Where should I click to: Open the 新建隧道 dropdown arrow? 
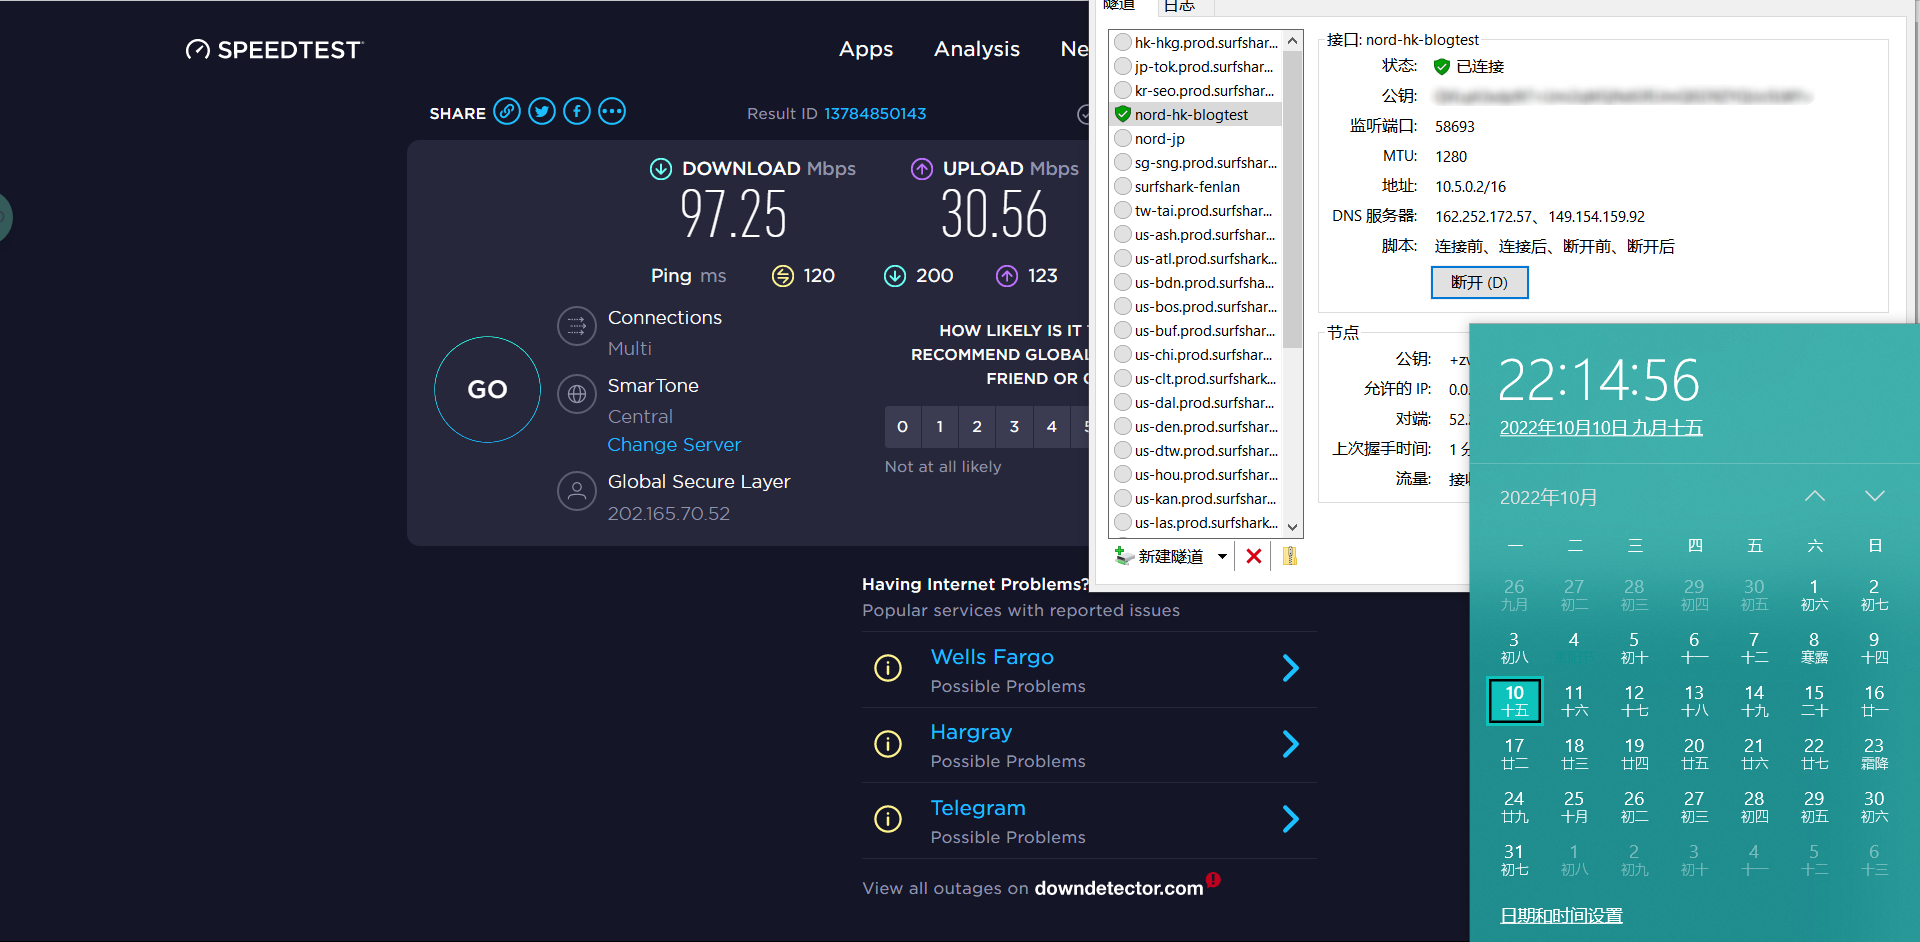pyautogui.click(x=1222, y=557)
